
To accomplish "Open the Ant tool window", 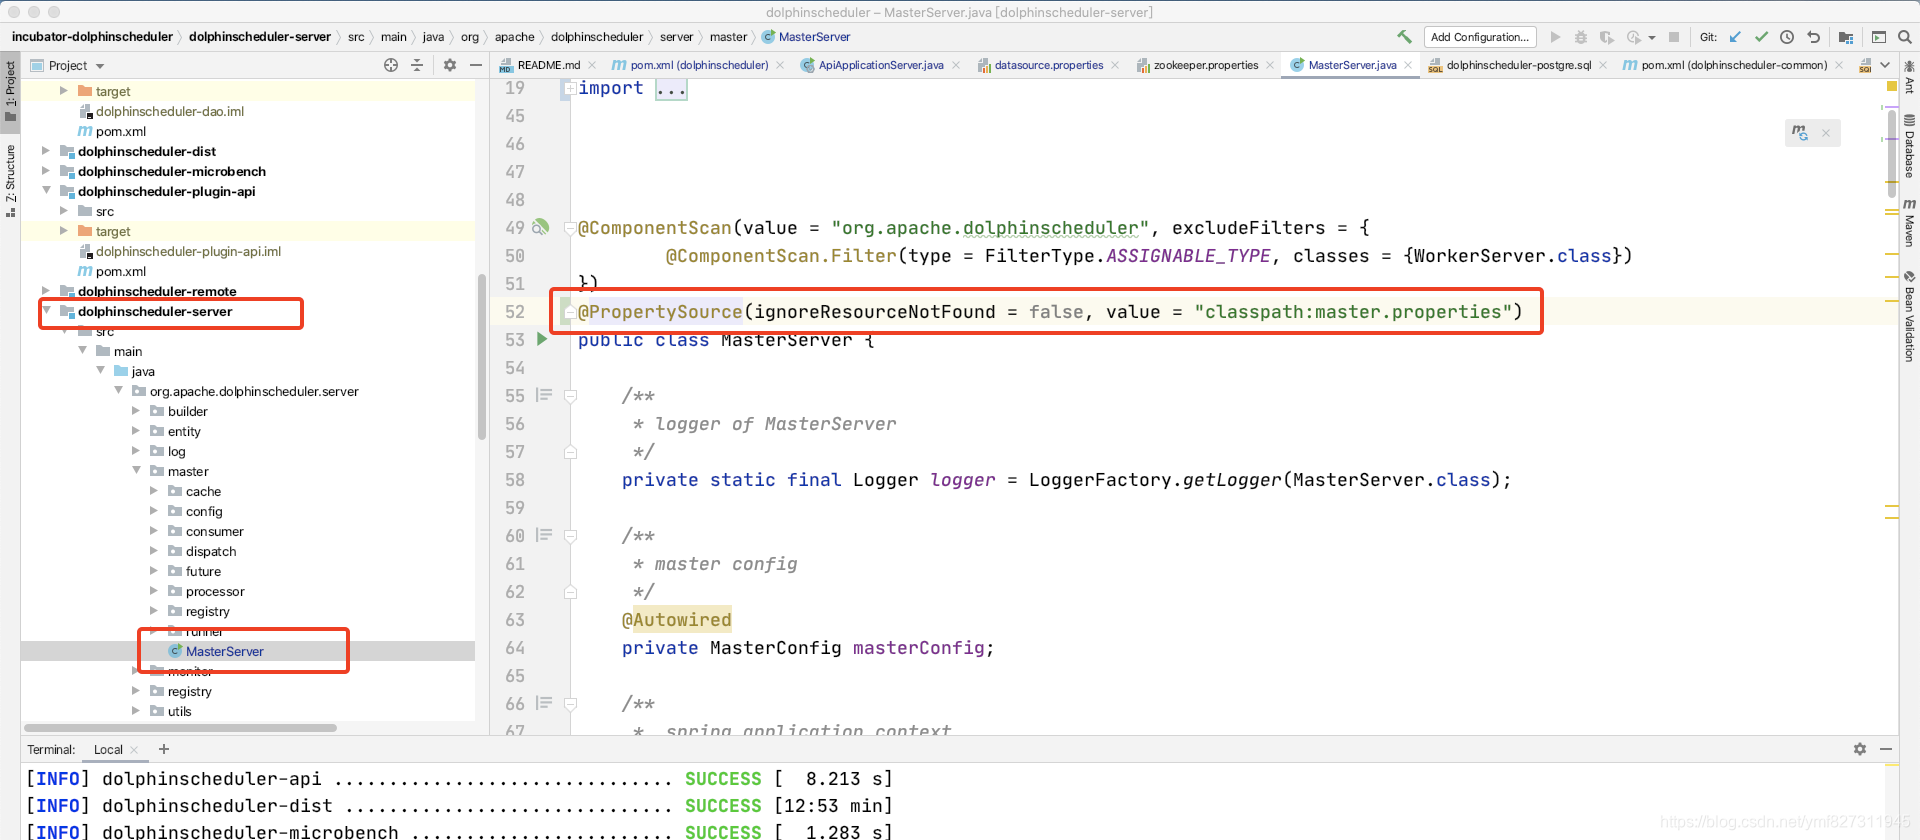I will click(x=1909, y=76).
